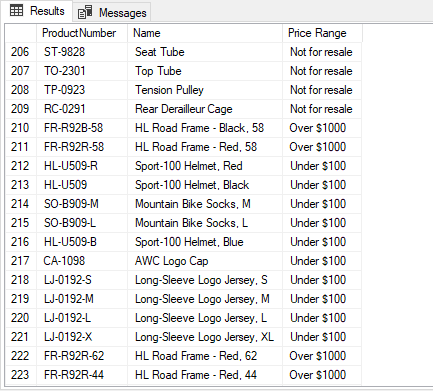Image resolution: width=433 pixels, height=391 pixels.
Task: Select HL Road Frame - Red, 44
Action: [x=205, y=375]
